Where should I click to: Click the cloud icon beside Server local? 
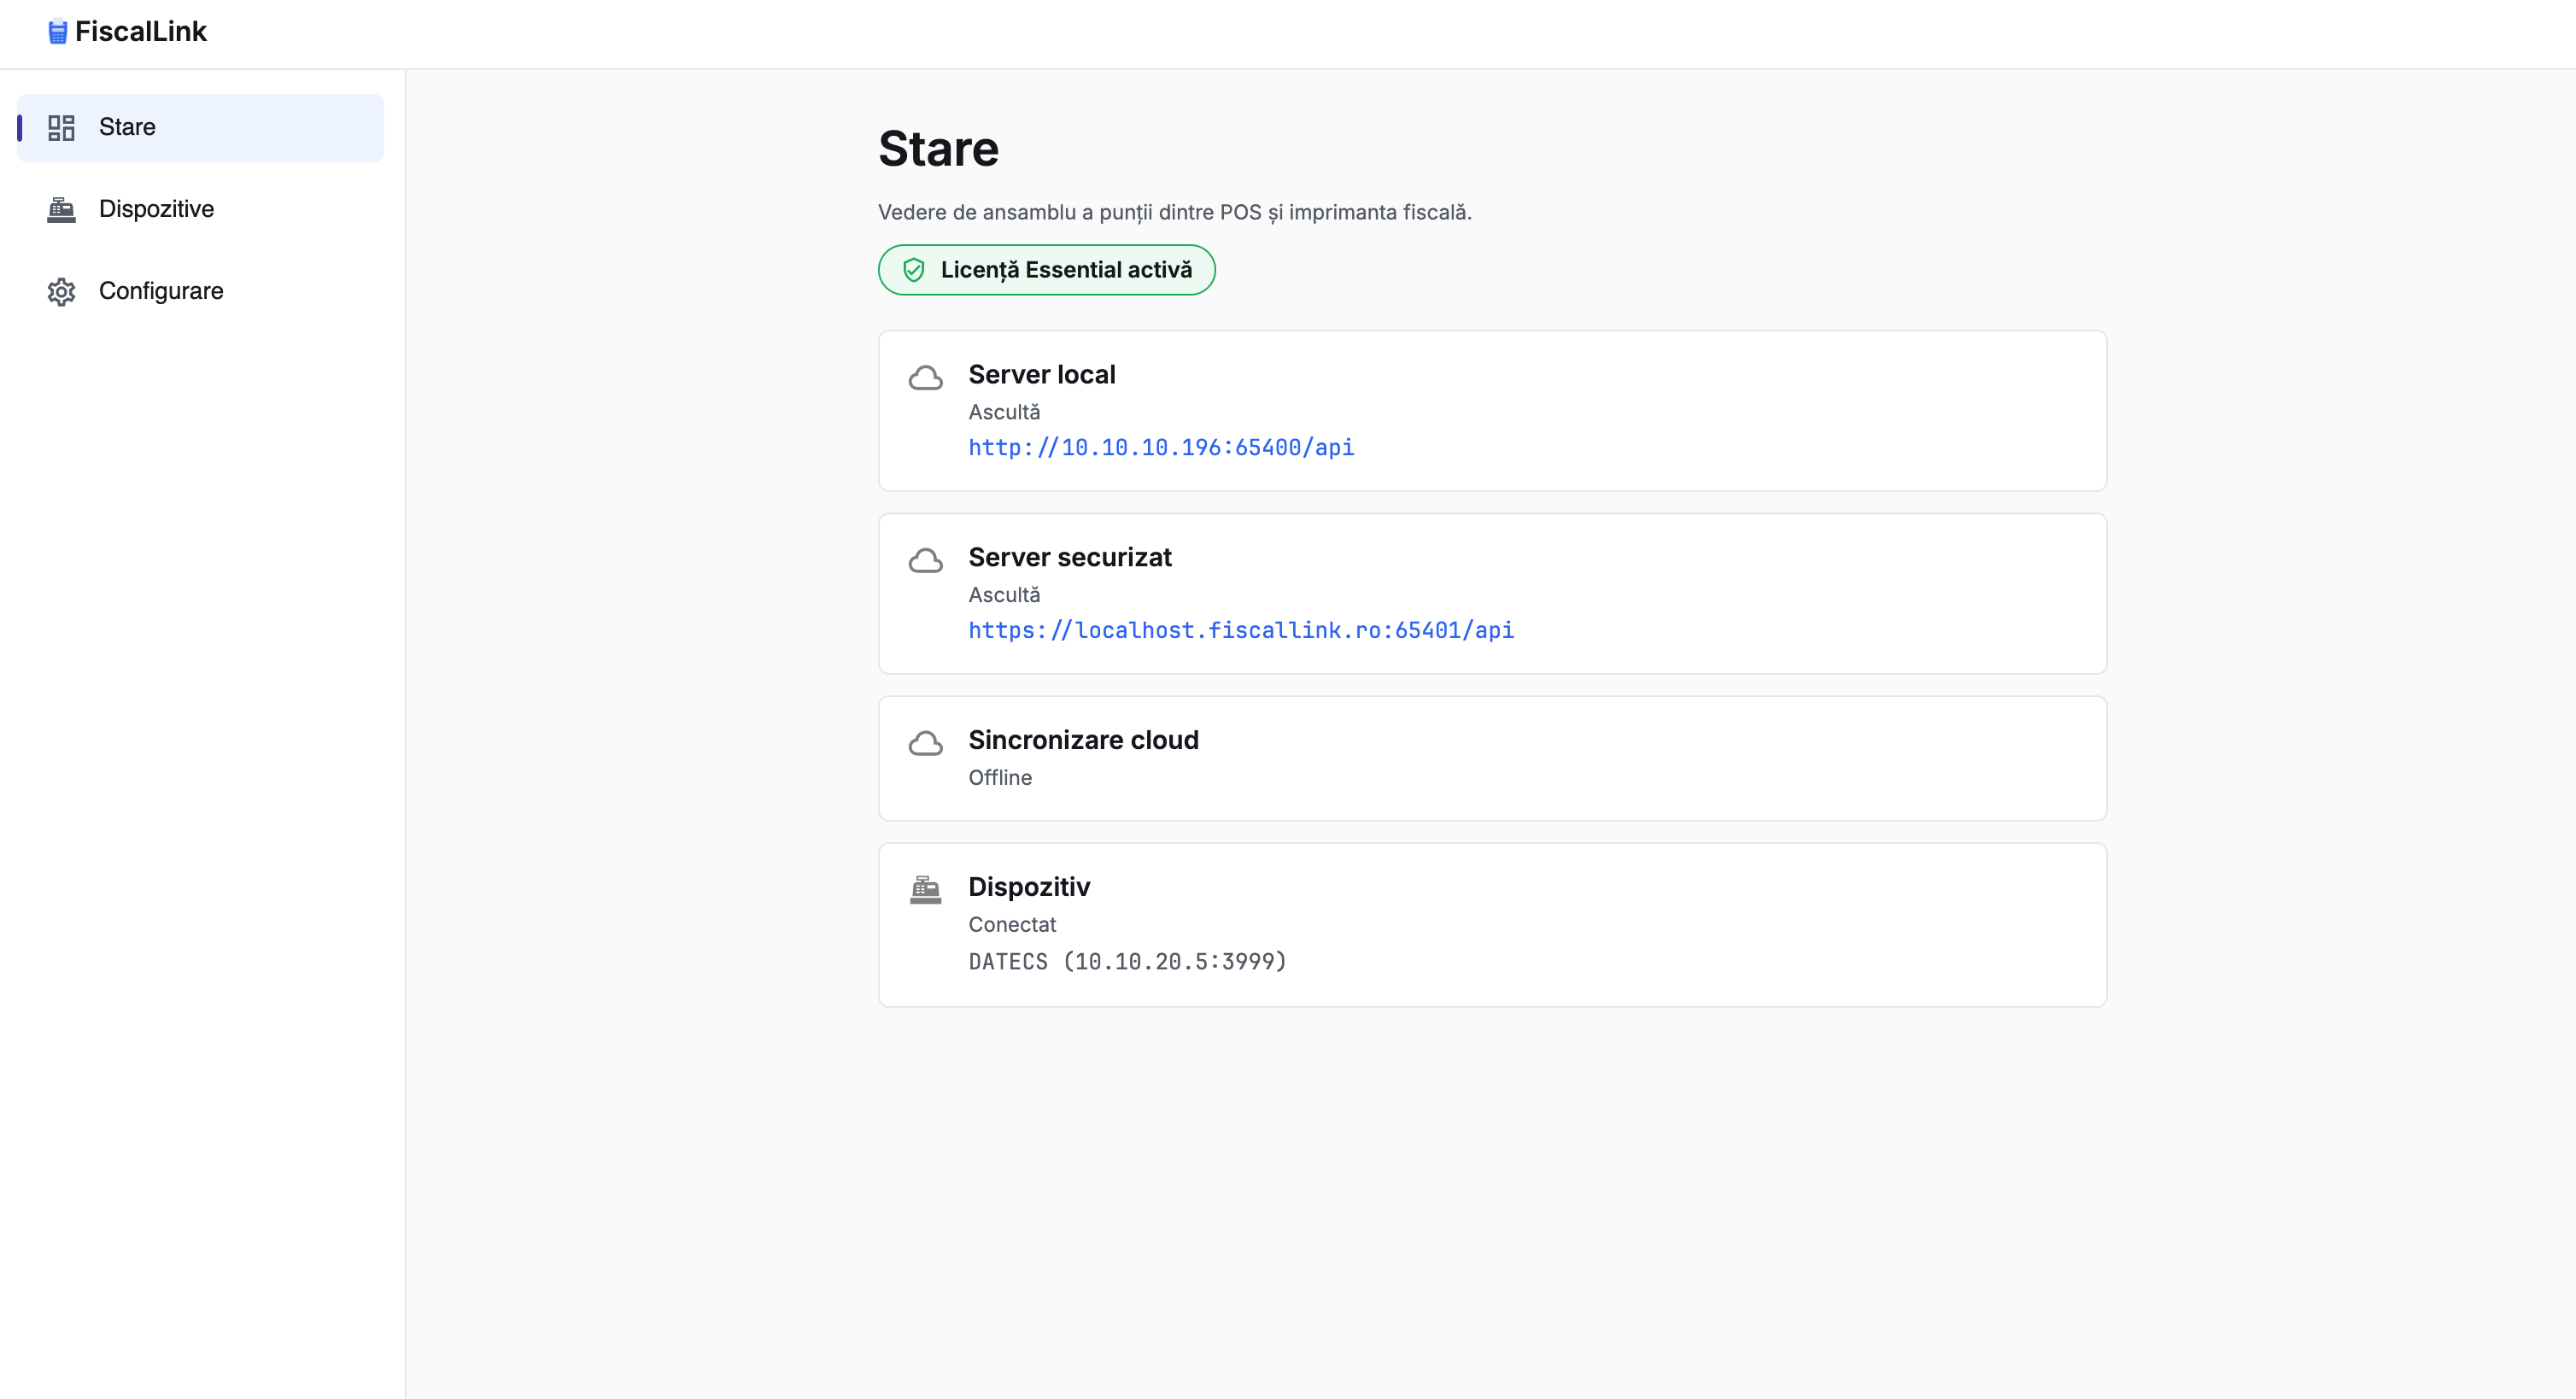click(926, 378)
